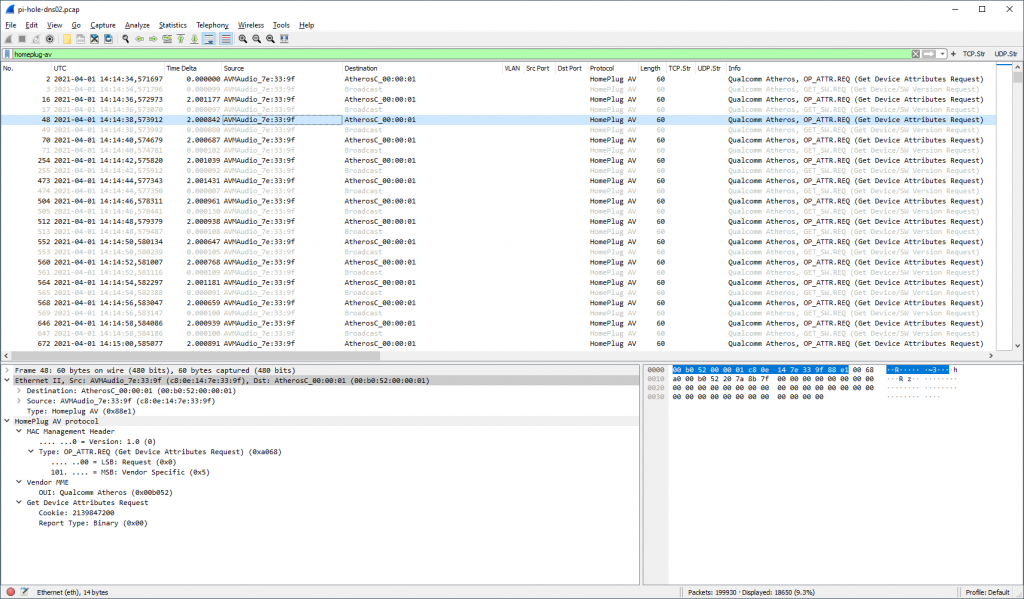Open the recent display filters dropdown
The width and height of the screenshot is (1024, 599).
pyautogui.click(x=942, y=54)
